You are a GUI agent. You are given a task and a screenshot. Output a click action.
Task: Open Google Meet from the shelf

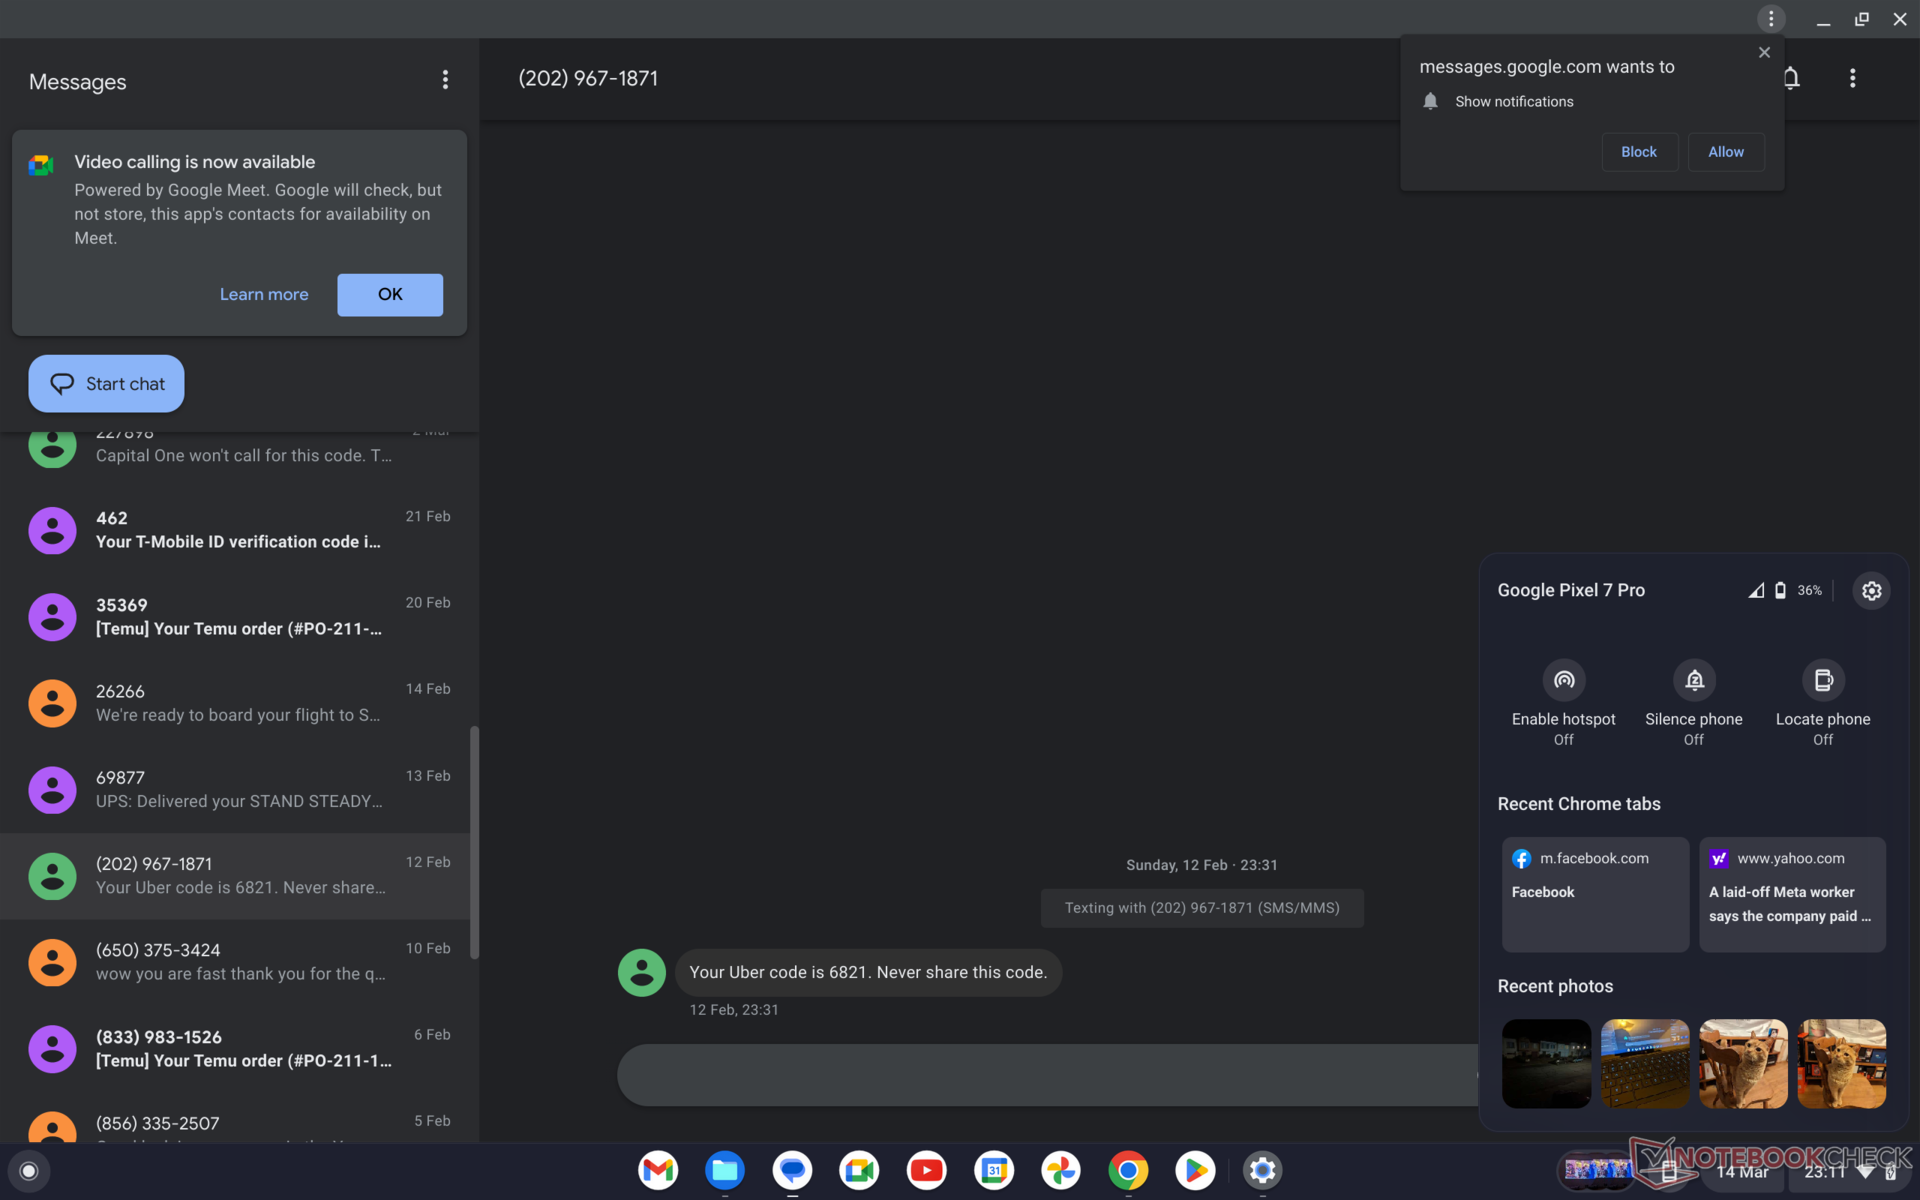859,1170
